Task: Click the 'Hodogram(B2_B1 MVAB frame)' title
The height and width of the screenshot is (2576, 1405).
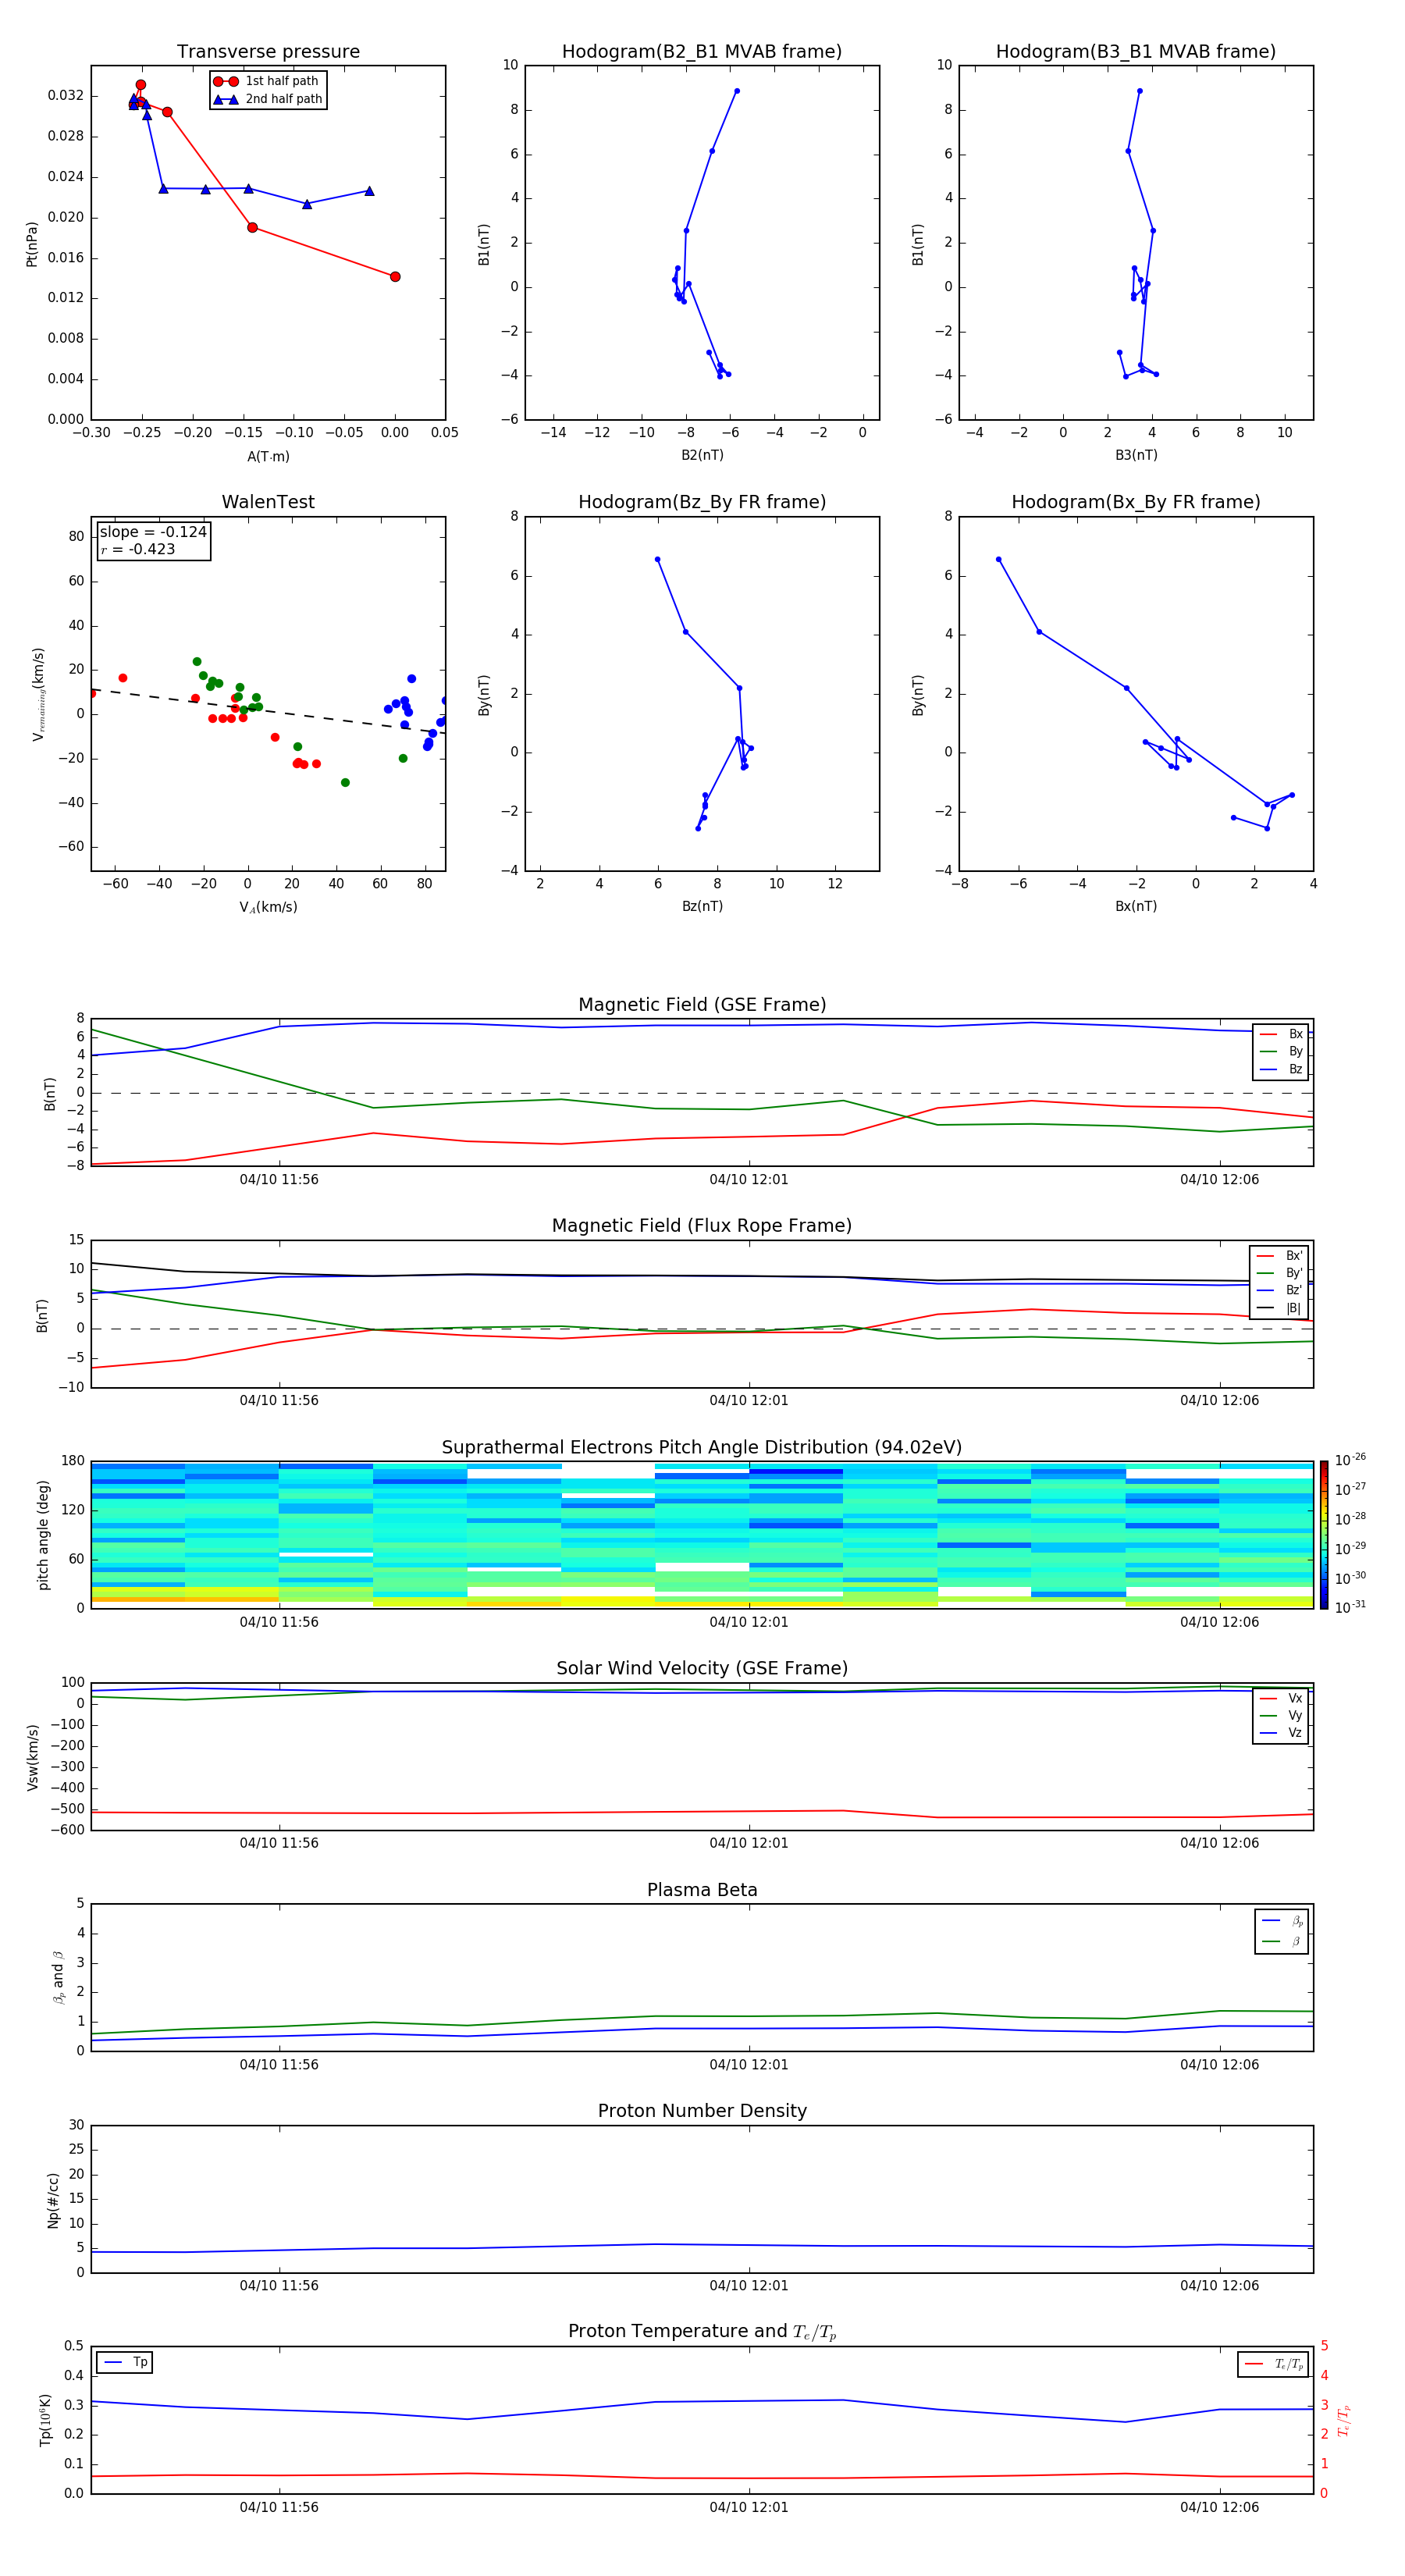Action: point(702,52)
